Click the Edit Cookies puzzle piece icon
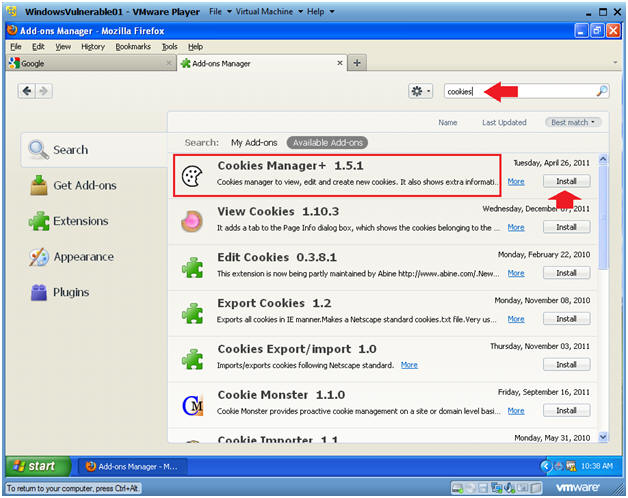Screen dimensions: 628x498 pyautogui.click(x=193, y=268)
